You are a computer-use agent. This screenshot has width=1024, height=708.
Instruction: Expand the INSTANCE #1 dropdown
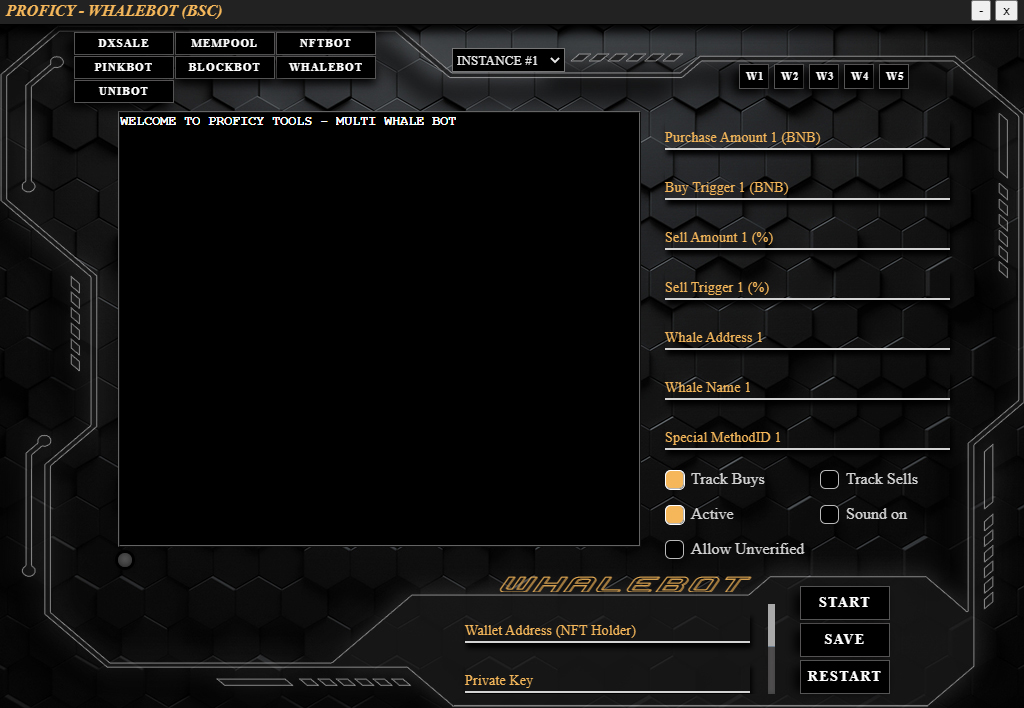coord(507,61)
